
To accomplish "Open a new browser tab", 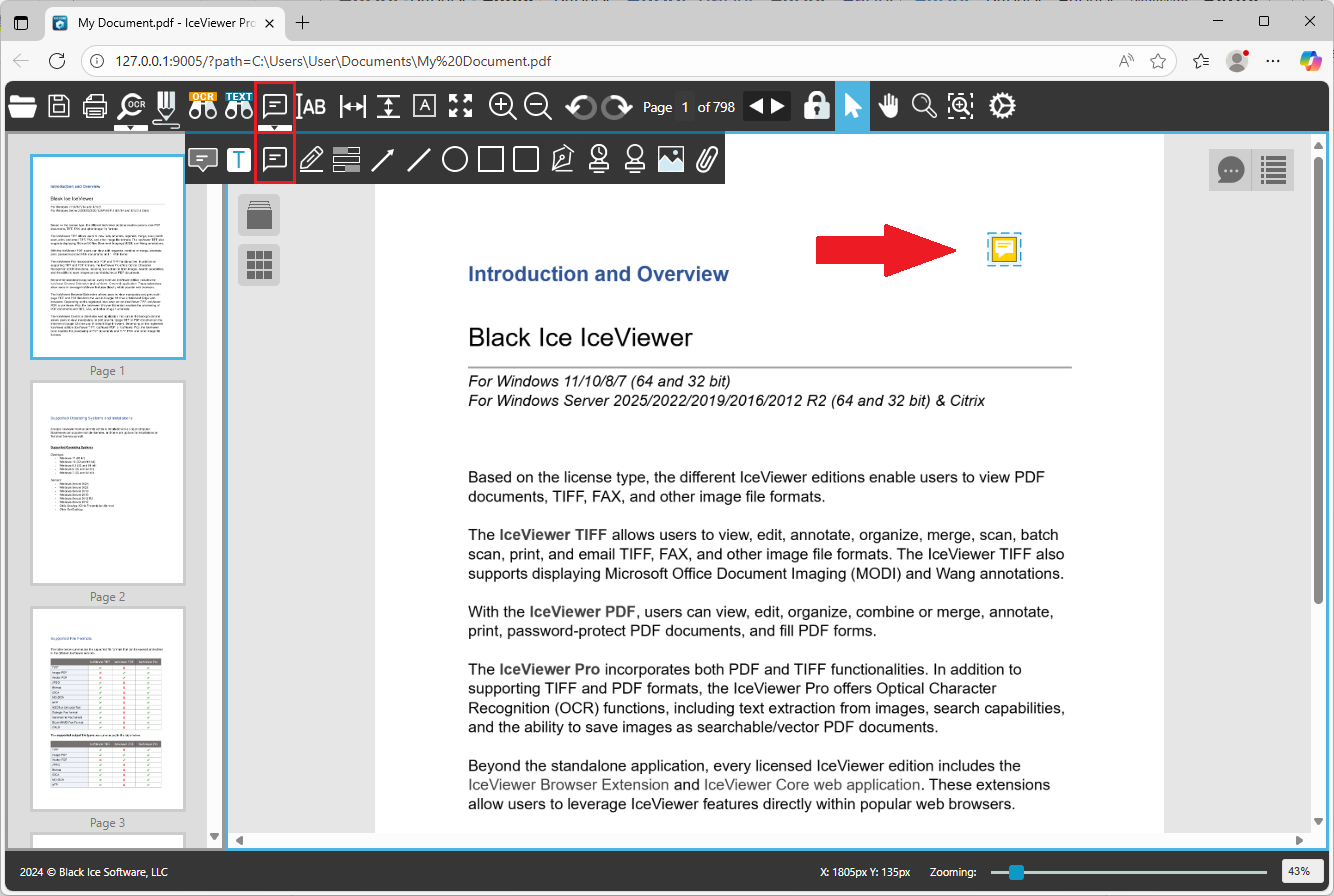I will click(x=302, y=22).
